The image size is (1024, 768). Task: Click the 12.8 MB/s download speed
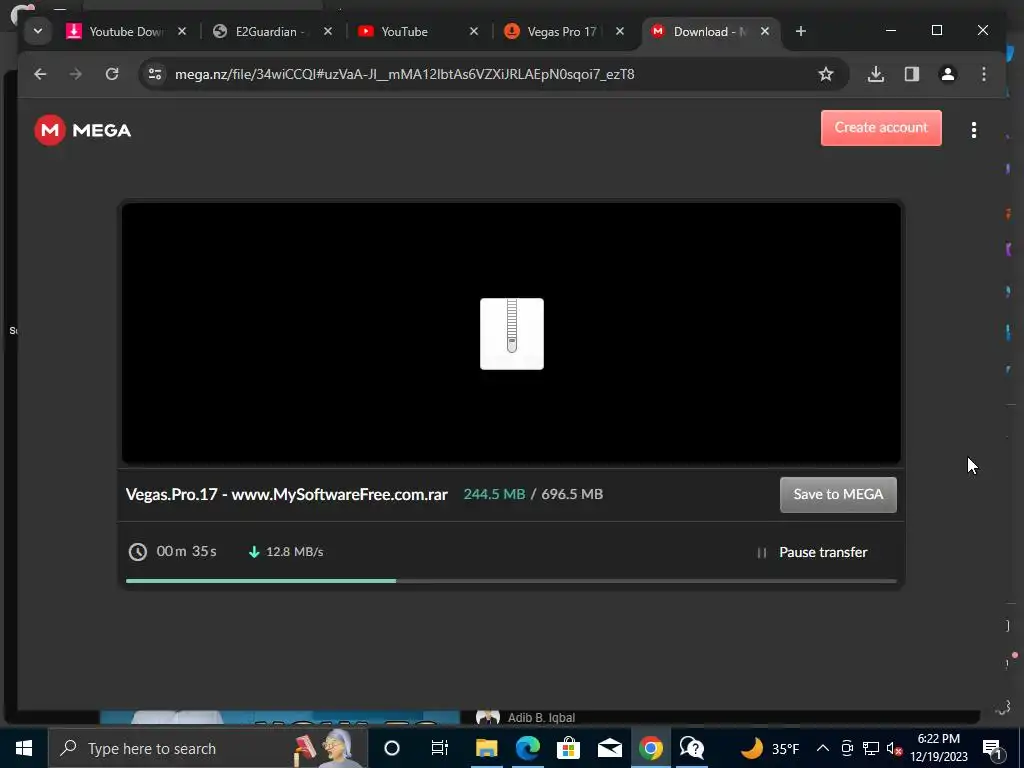coord(295,552)
